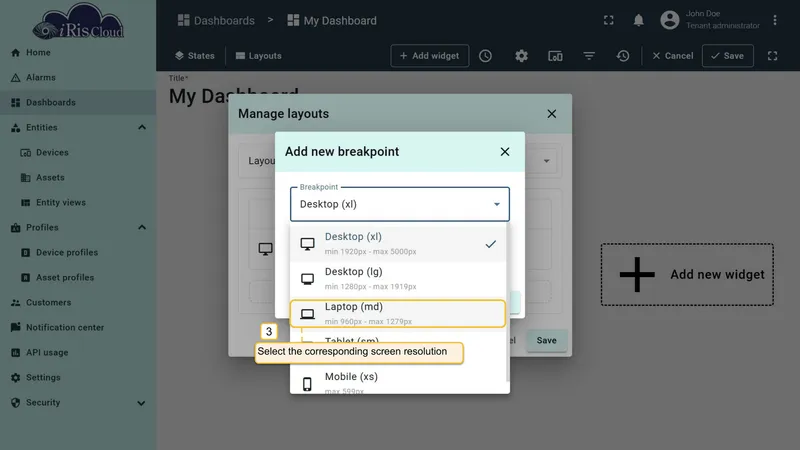Select Dashboards in the sidebar

point(78,103)
